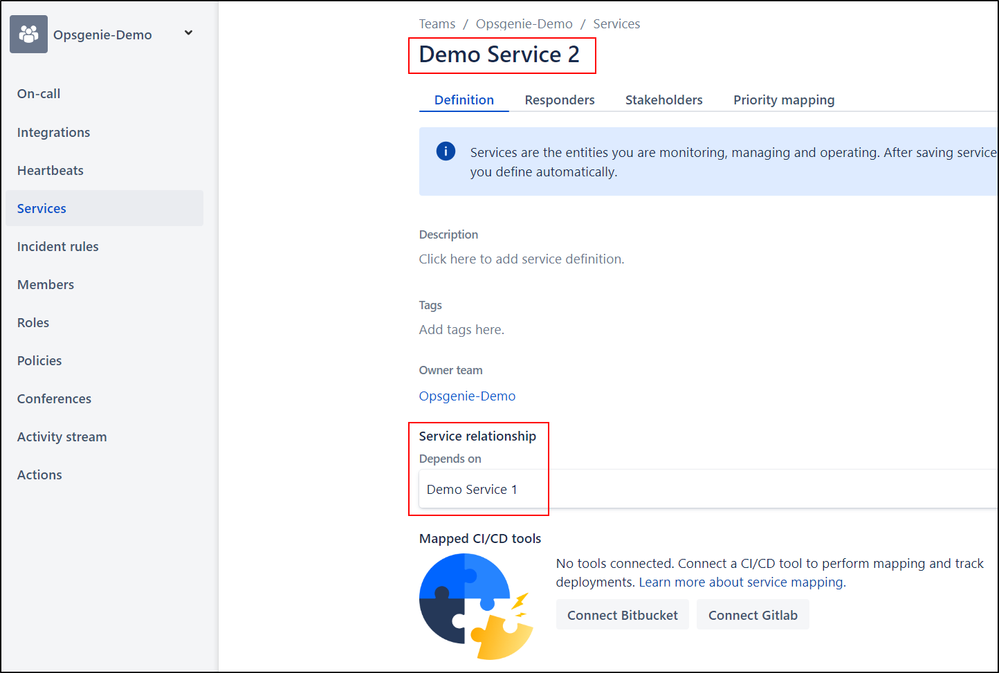The image size is (999, 673).
Task: Switch to the Definition tab
Action: (x=464, y=100)
